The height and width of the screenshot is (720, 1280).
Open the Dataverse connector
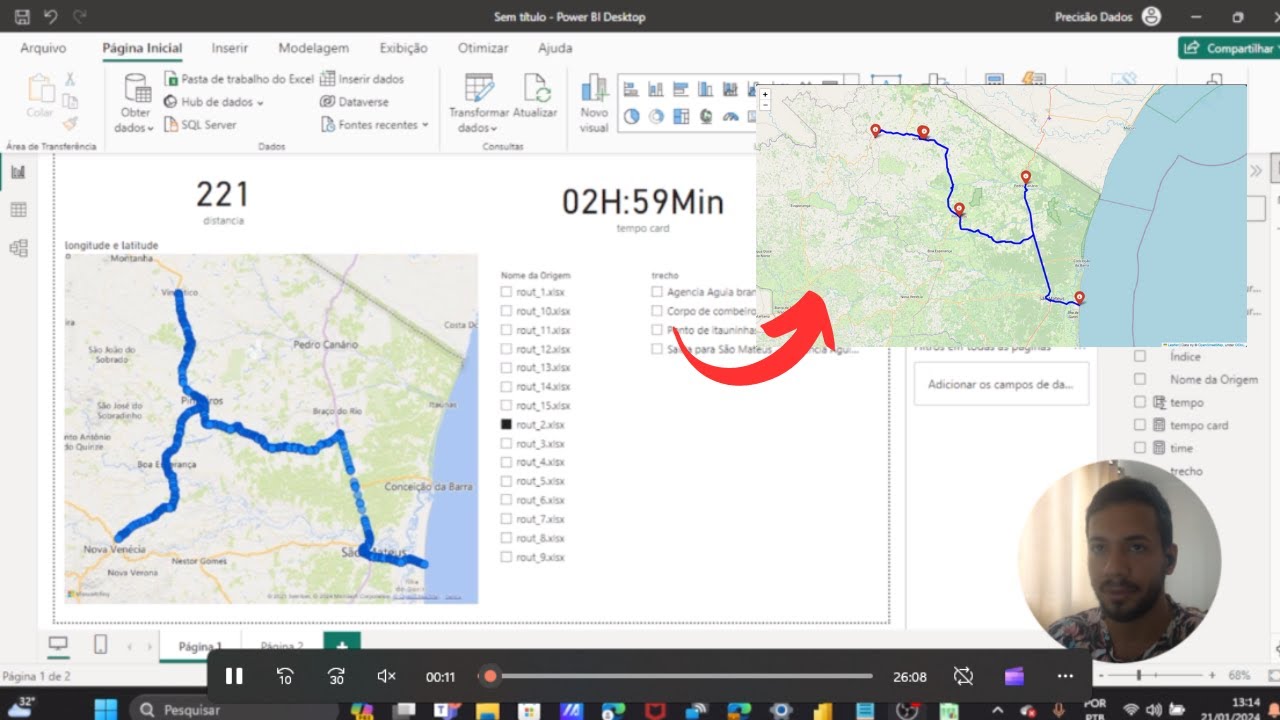coord(355,102)
